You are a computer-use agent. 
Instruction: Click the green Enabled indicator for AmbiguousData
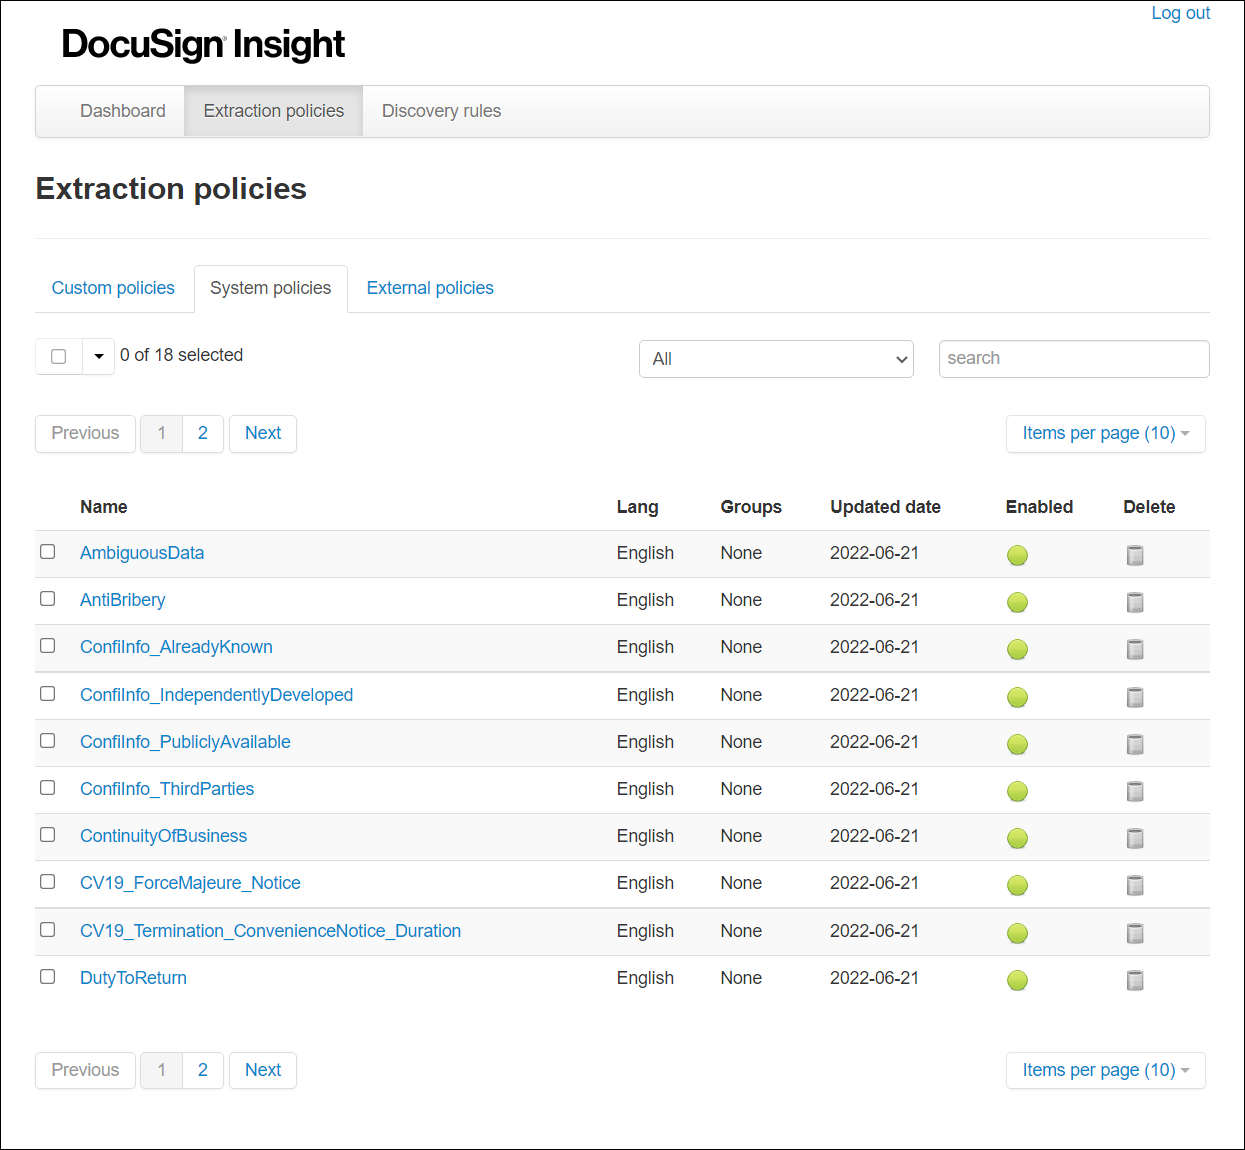pos(1017,555)
